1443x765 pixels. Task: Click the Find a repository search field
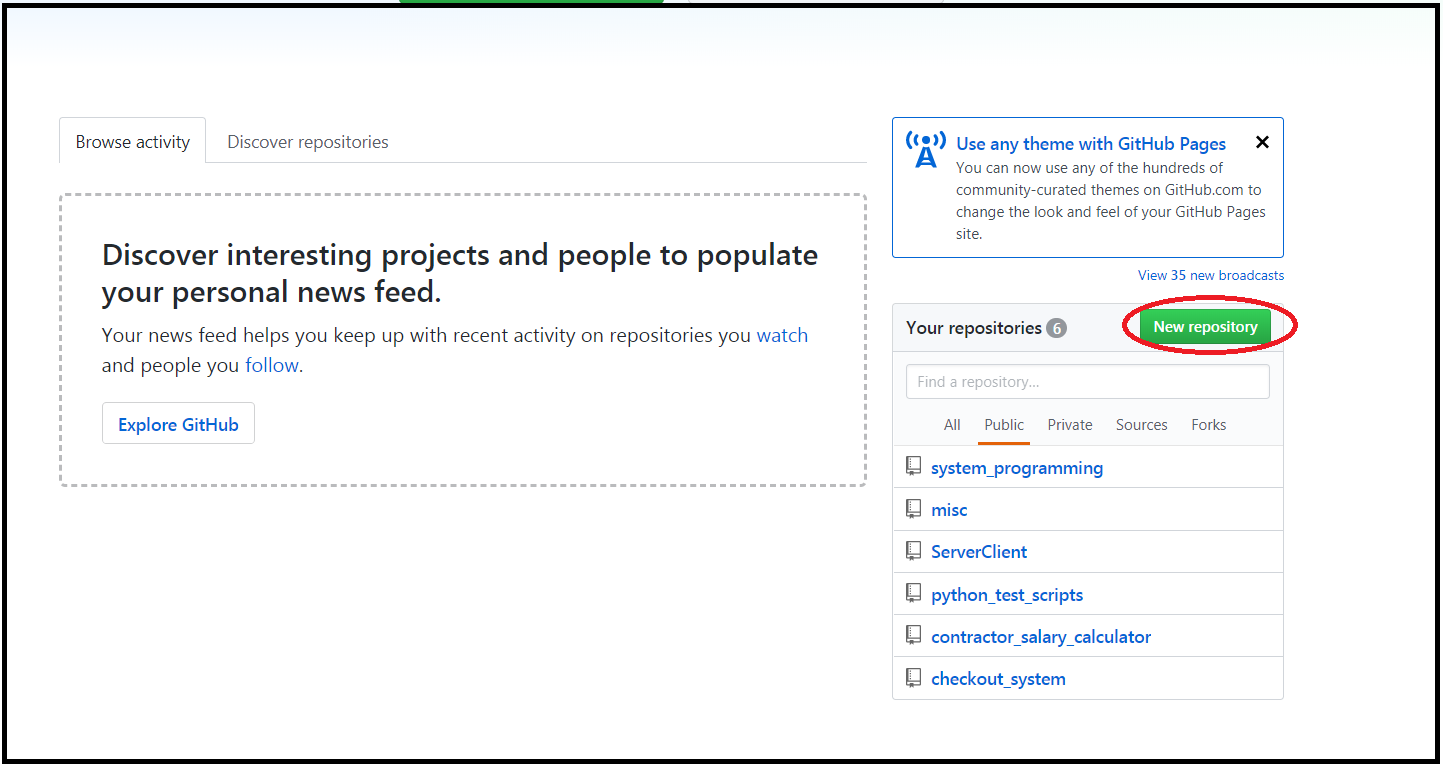(1087, 381)
